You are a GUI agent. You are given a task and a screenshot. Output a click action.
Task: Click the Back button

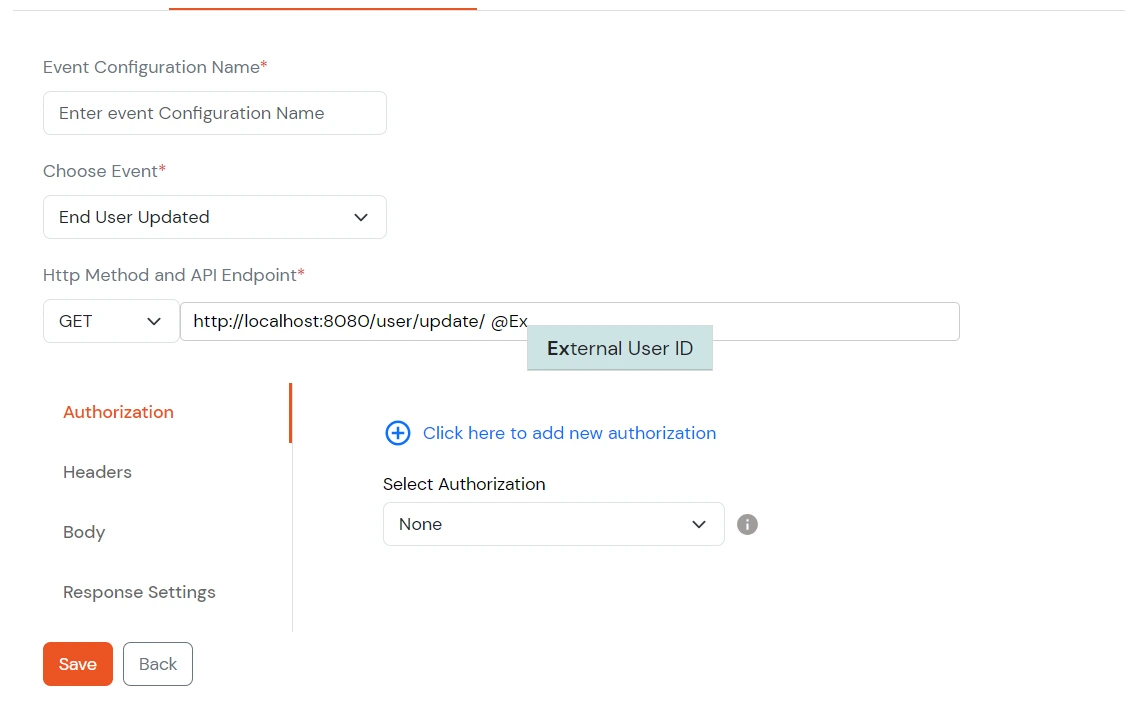157,663
